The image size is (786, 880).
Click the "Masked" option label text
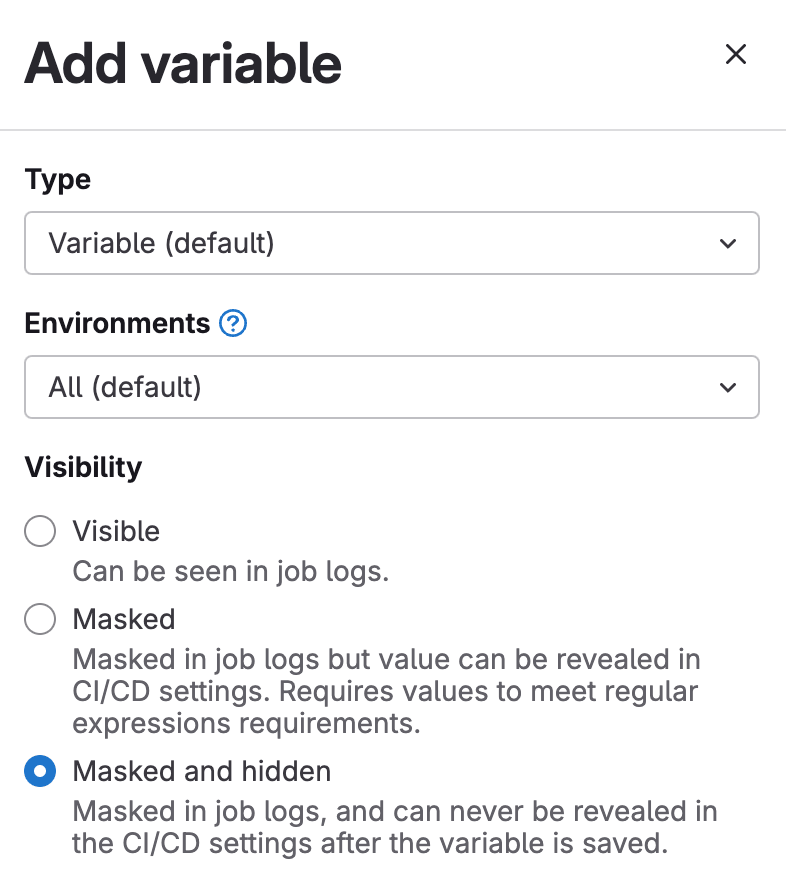(x=124, y=620)
